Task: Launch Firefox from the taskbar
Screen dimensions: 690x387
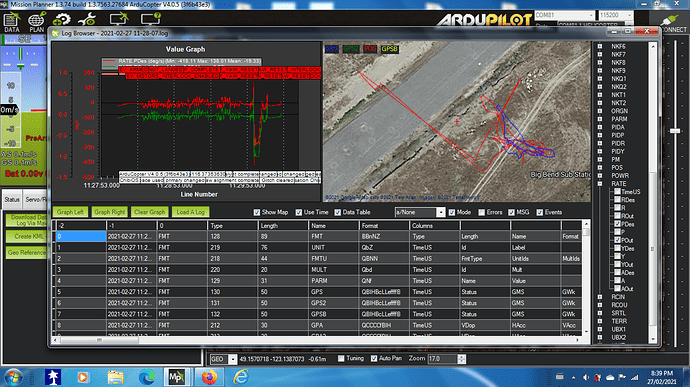Action: pos(209,377)
